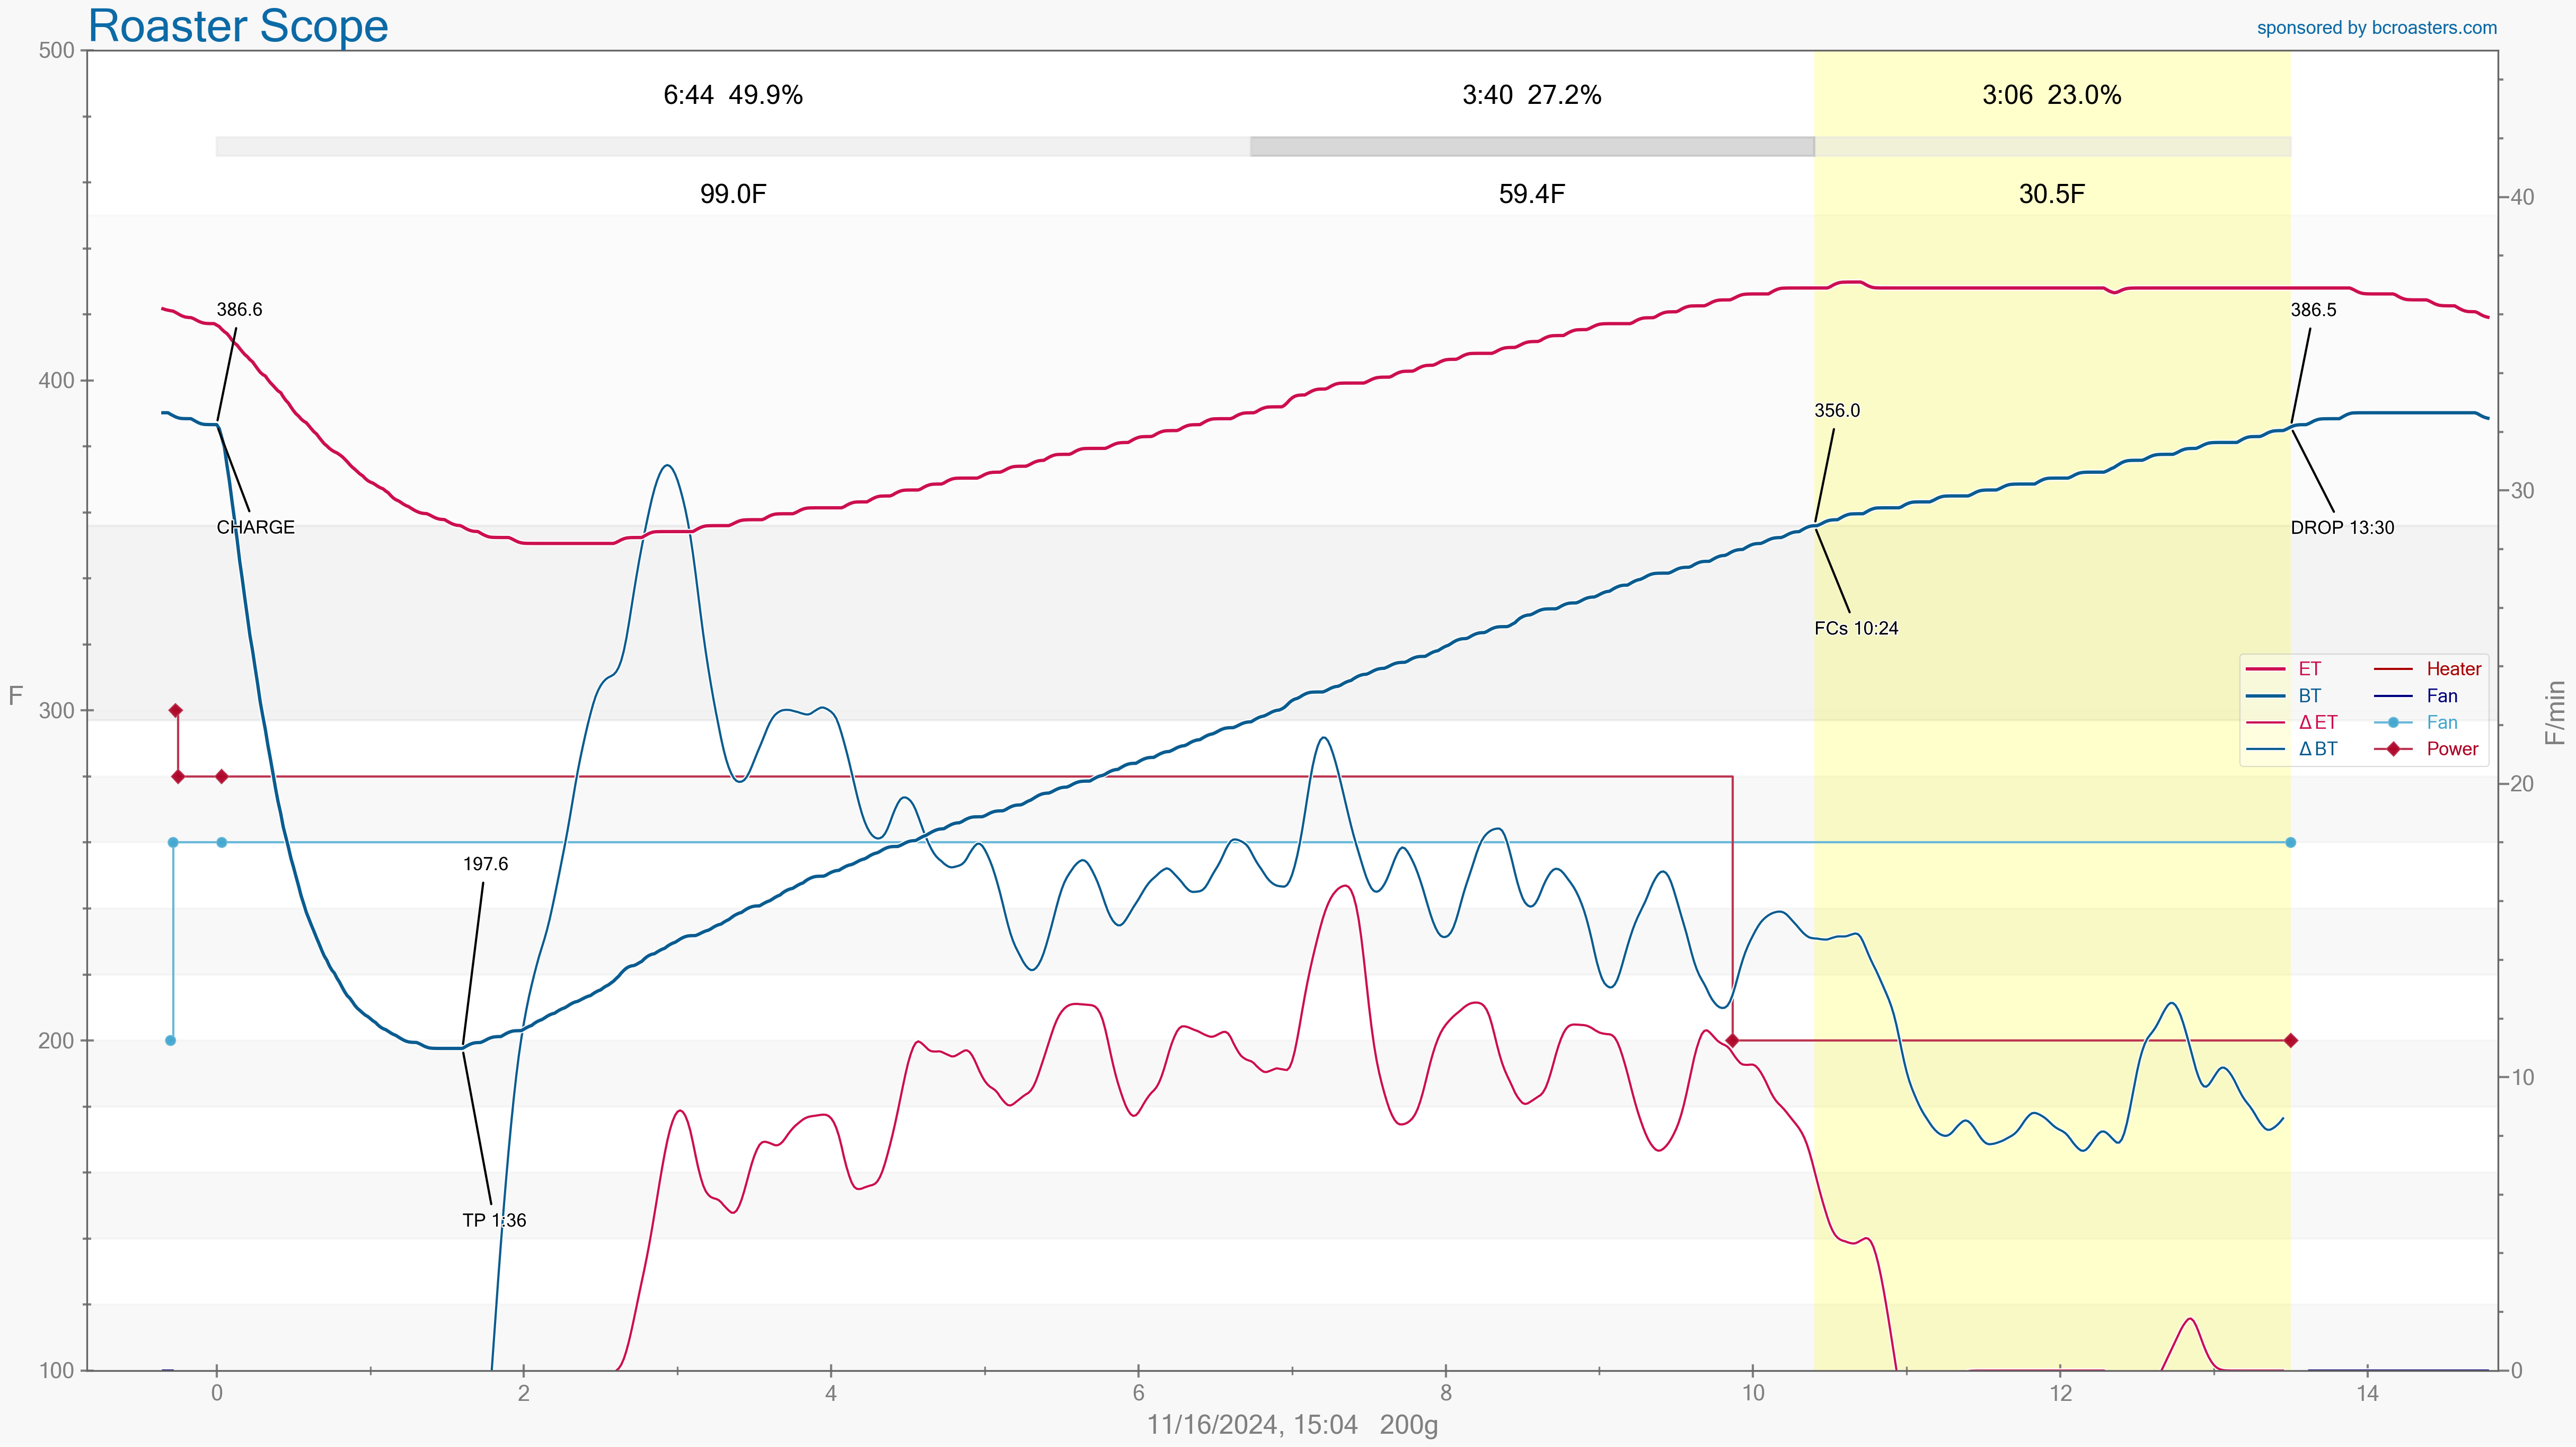Click the light blue Fan dot legend entry
2576x1447 pixels.
tap(2441, 722)
